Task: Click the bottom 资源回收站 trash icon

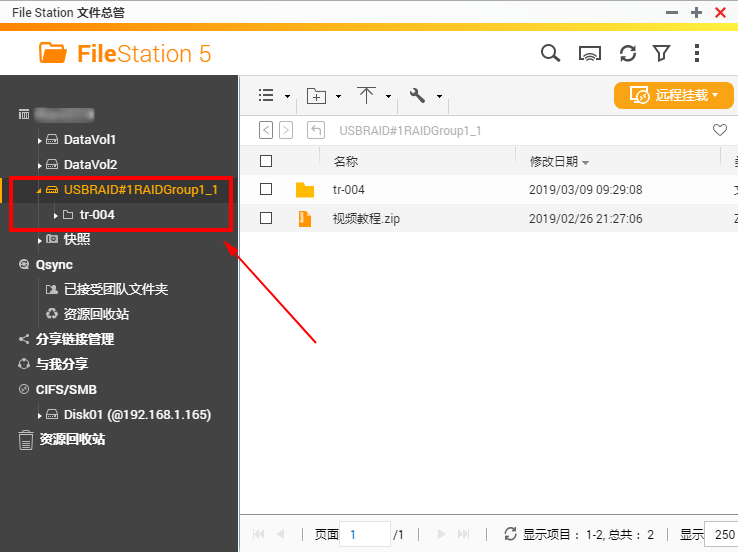Action: pyautogui.click(x=25, y=440)
